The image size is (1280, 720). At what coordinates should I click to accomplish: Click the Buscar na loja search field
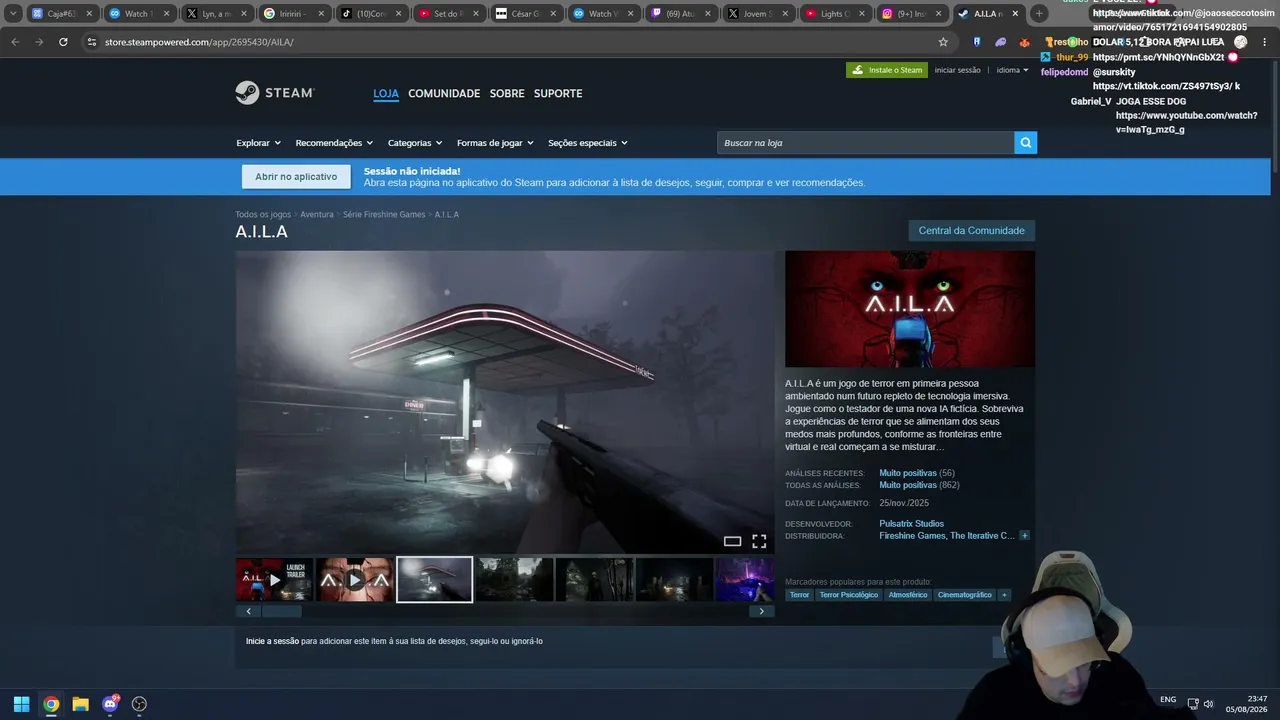point(865,143)
